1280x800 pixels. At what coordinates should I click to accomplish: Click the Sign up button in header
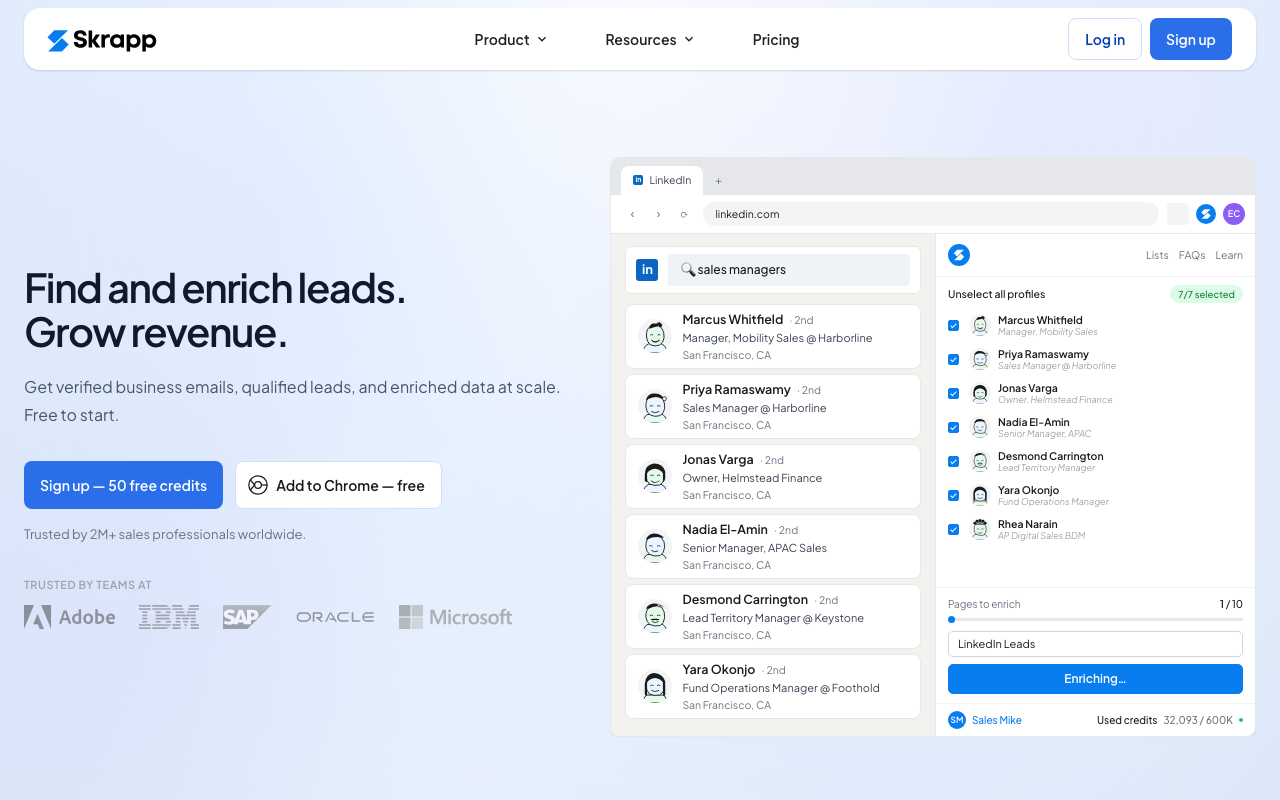coord(1191,39)
